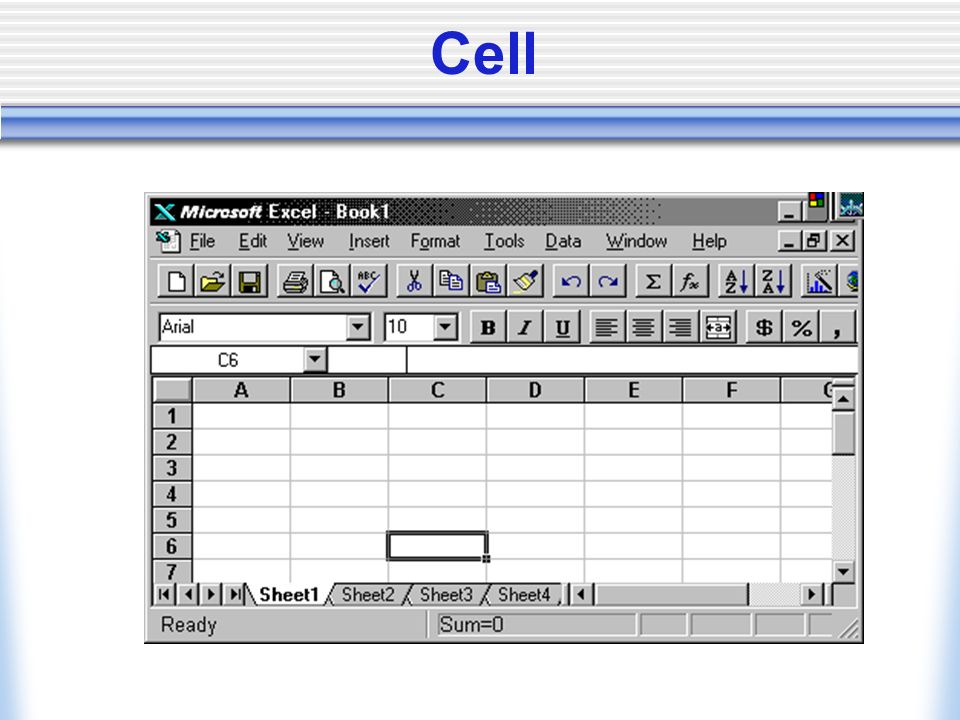Click the formula bar input
The height and width of the screenshot is (720, 960).
point(632,359)
